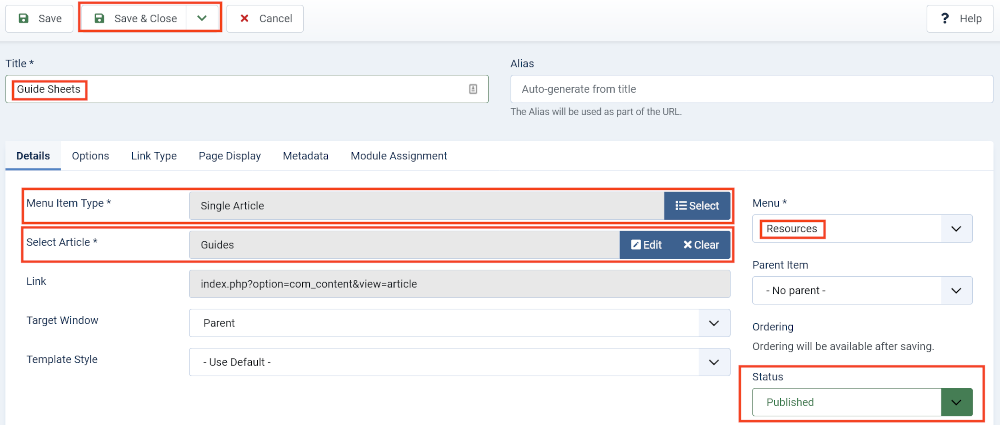Open the Help button

[960, 19]
